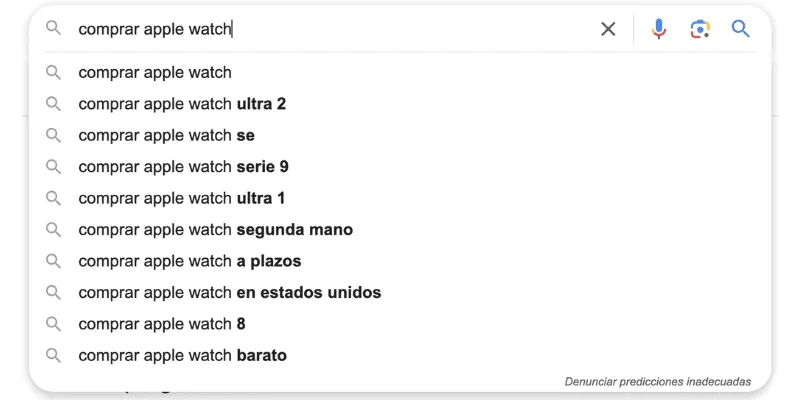Click search icon next to "segunda mano" suggestion

click(54, 230)
